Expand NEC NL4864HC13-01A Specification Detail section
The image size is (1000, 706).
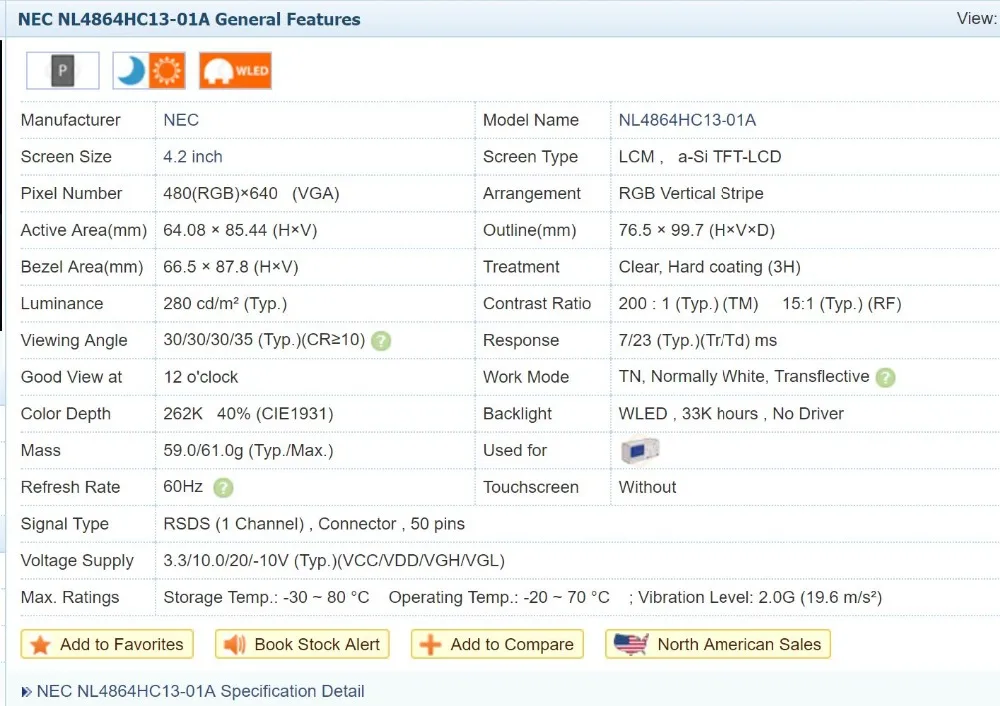200,691
